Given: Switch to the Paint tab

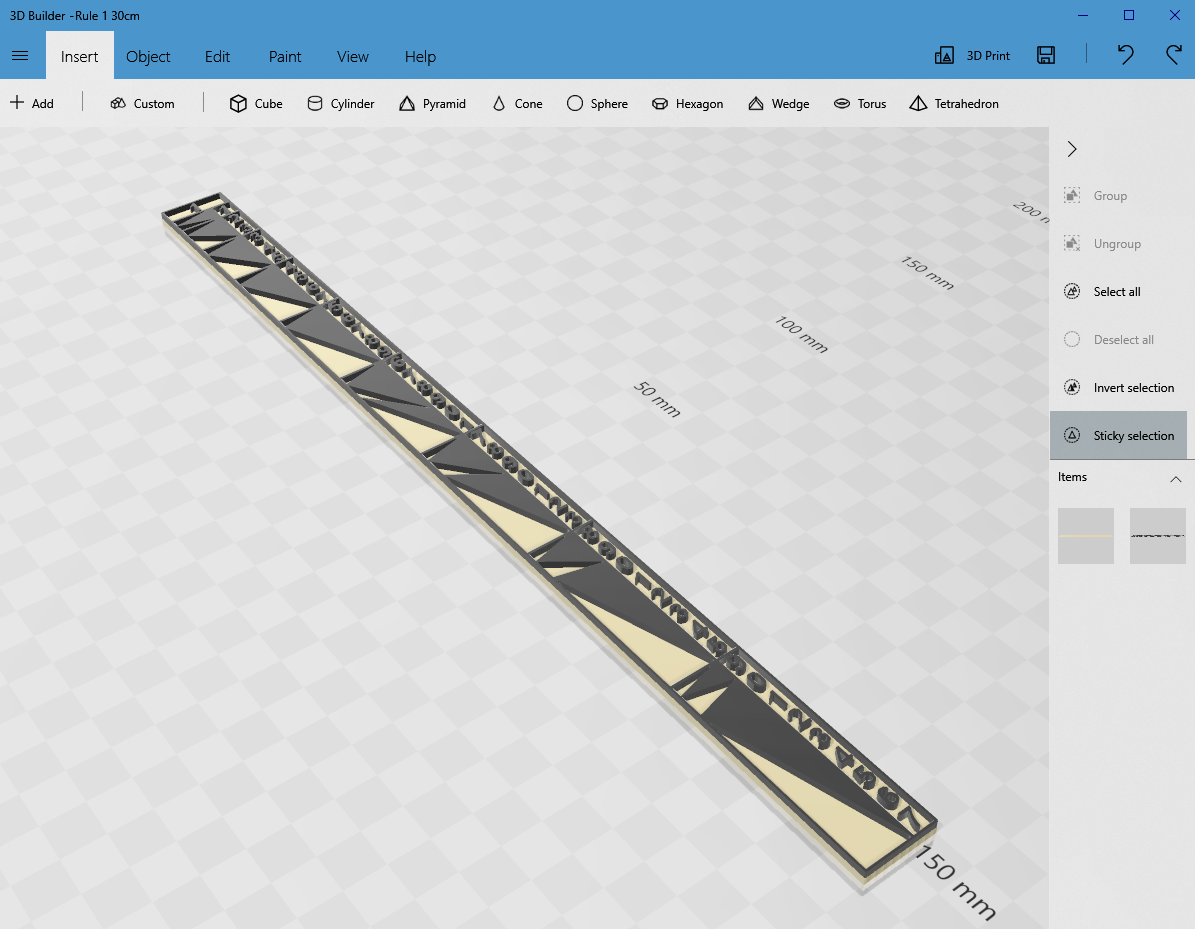Looking at the screenshot, I should point(284,57).
